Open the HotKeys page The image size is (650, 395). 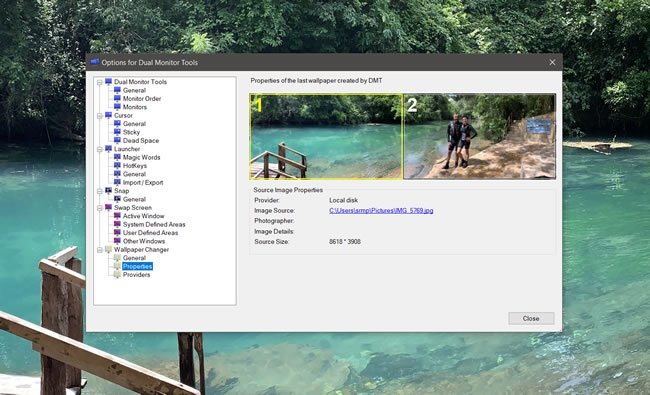click(x=135, y=165)
